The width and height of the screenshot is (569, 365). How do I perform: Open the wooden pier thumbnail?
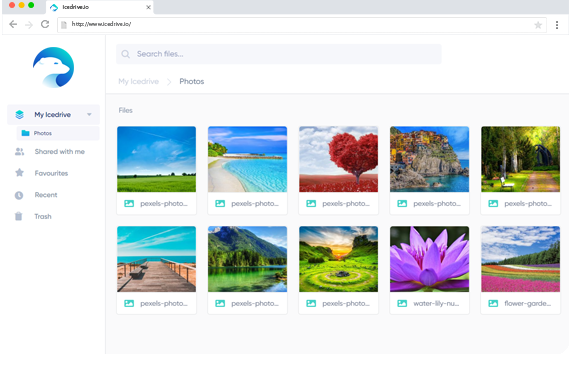tap(156, 259)
